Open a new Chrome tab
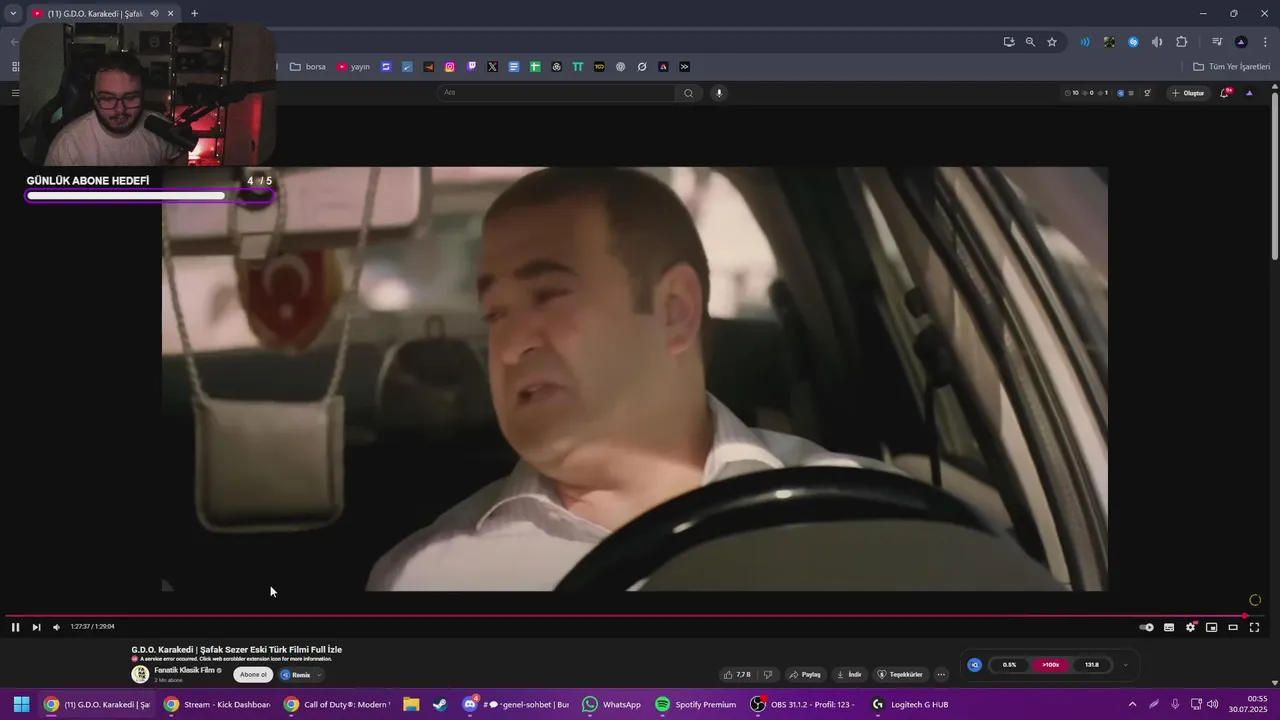 pos(194,14)
